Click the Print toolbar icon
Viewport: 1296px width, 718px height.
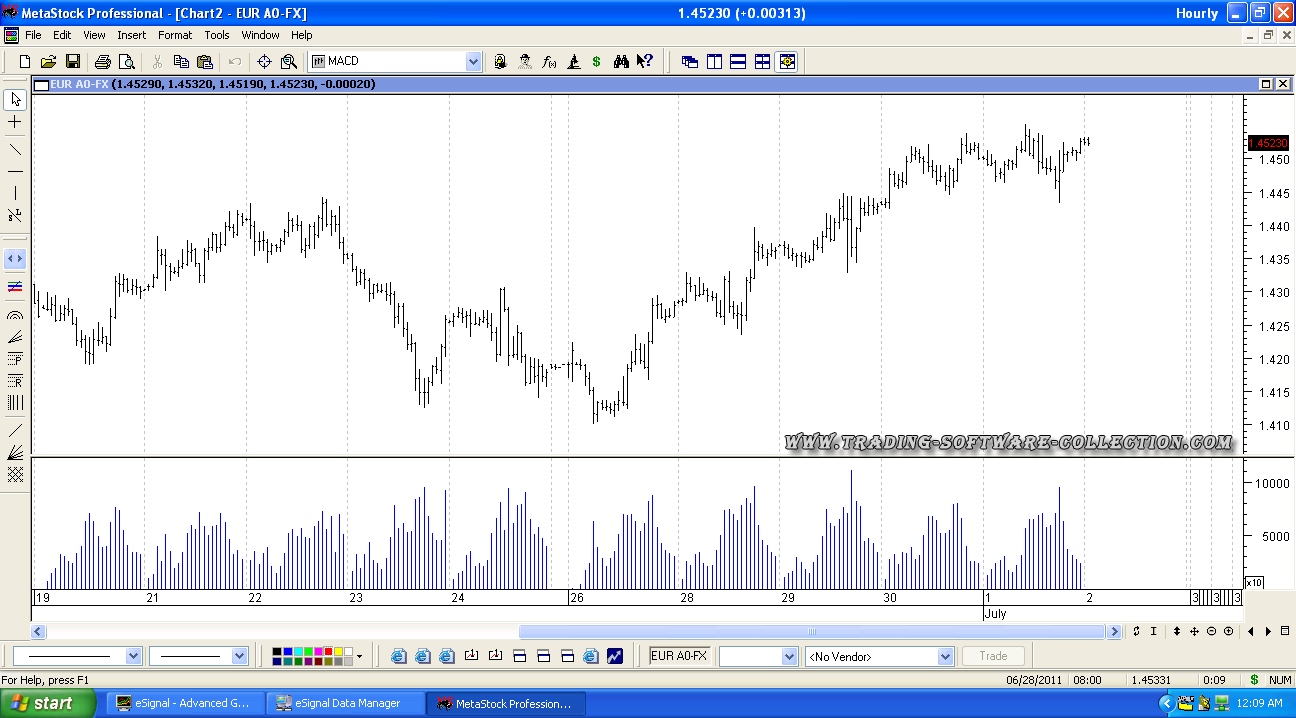pyautogui.click(x=102, y=62)
